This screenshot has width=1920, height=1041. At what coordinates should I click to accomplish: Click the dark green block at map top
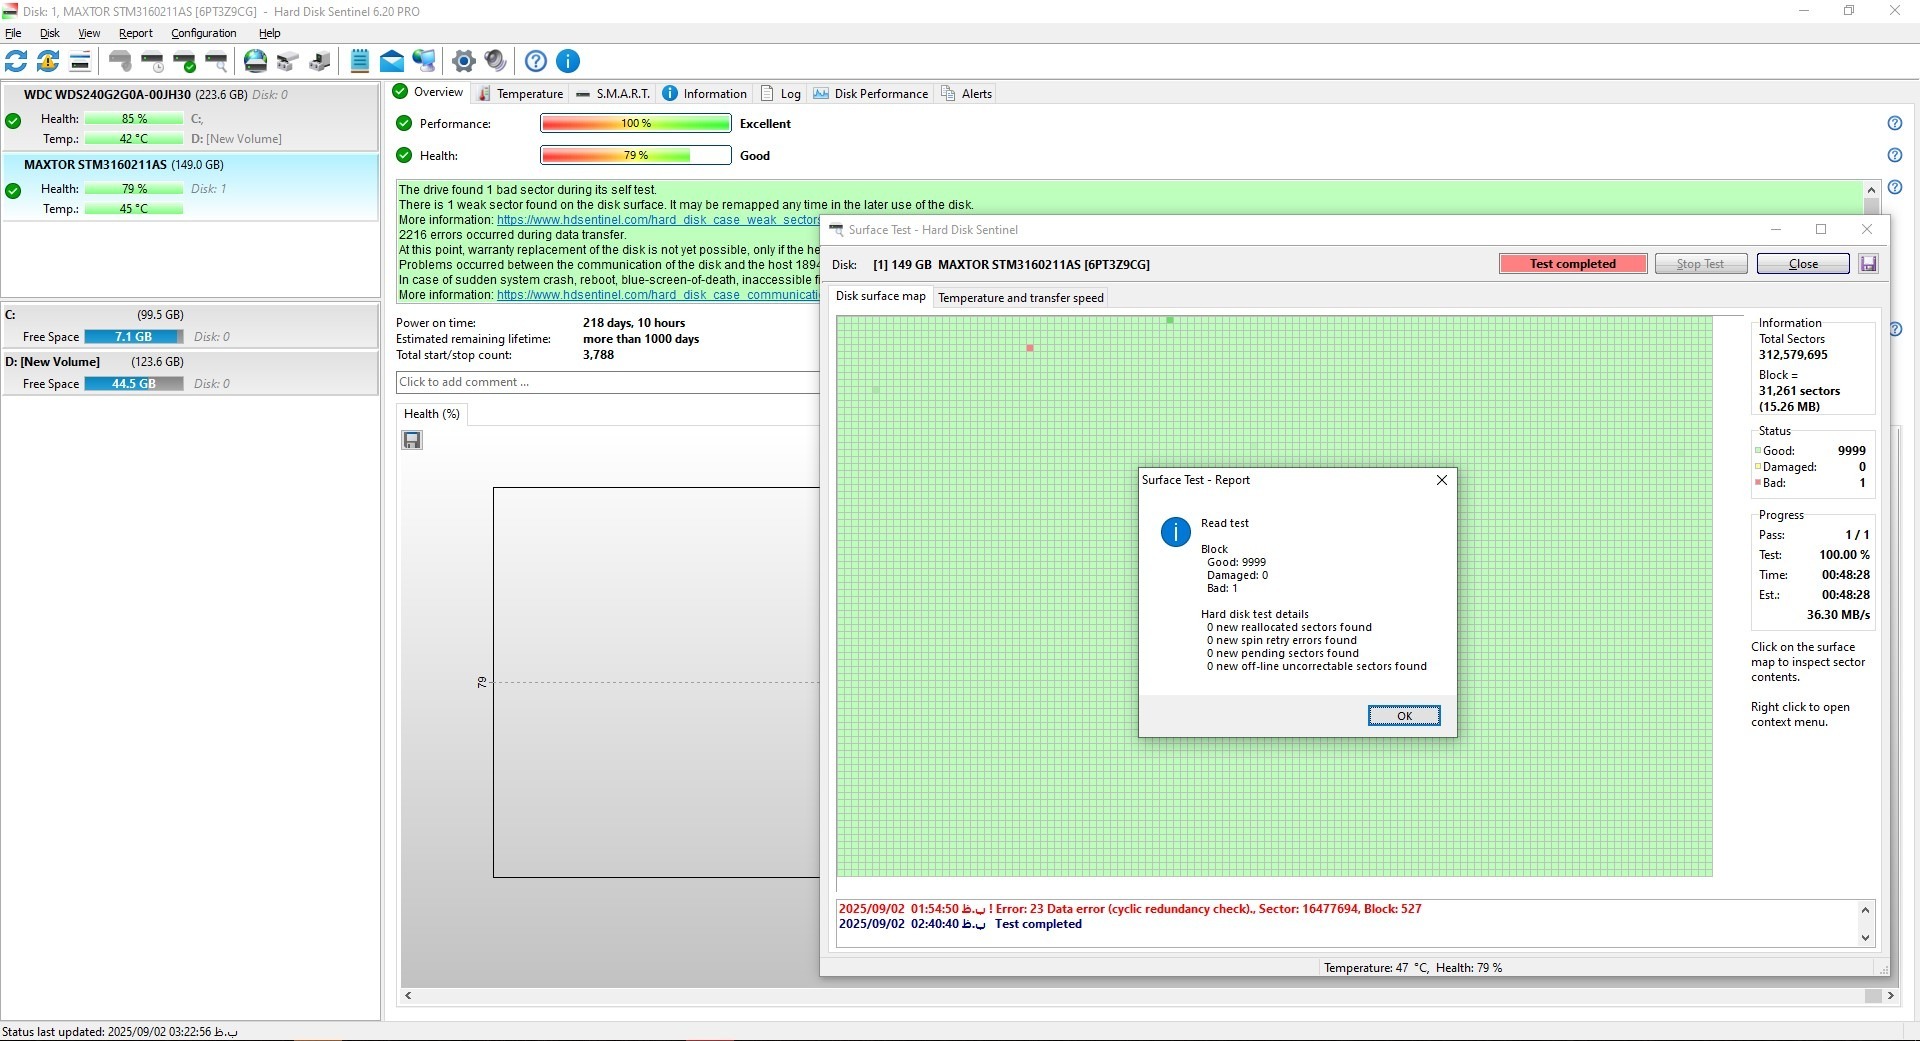[x=1170, y=320]
